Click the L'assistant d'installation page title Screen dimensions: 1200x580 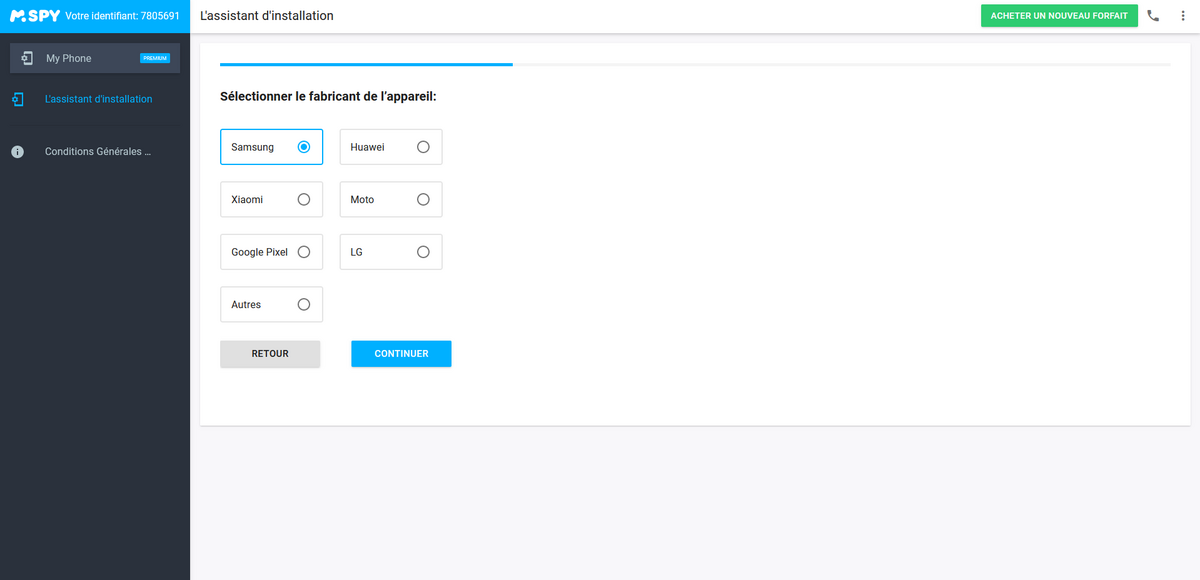click(267, 16)
